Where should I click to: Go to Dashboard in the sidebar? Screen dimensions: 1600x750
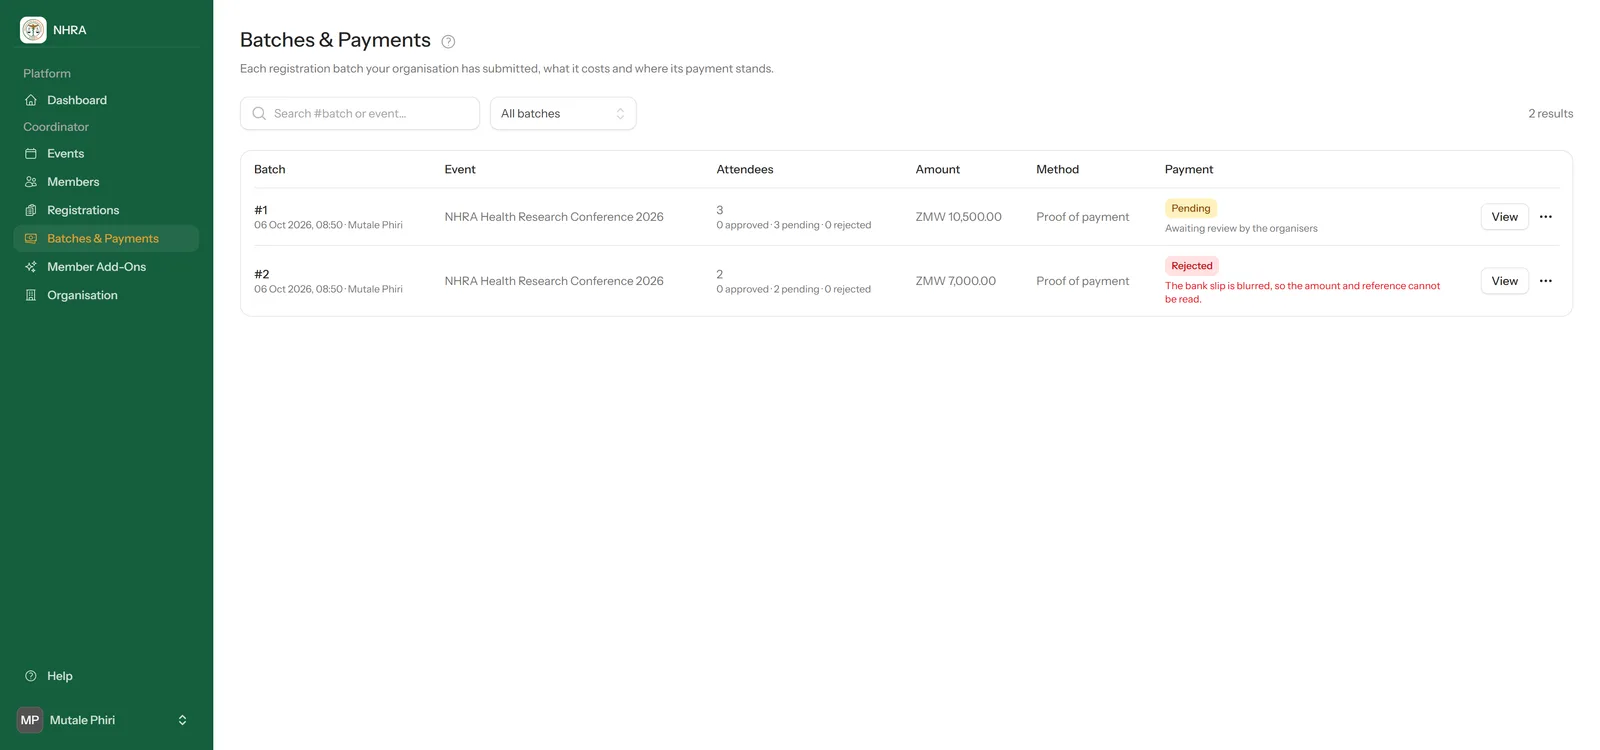(106, 100)
